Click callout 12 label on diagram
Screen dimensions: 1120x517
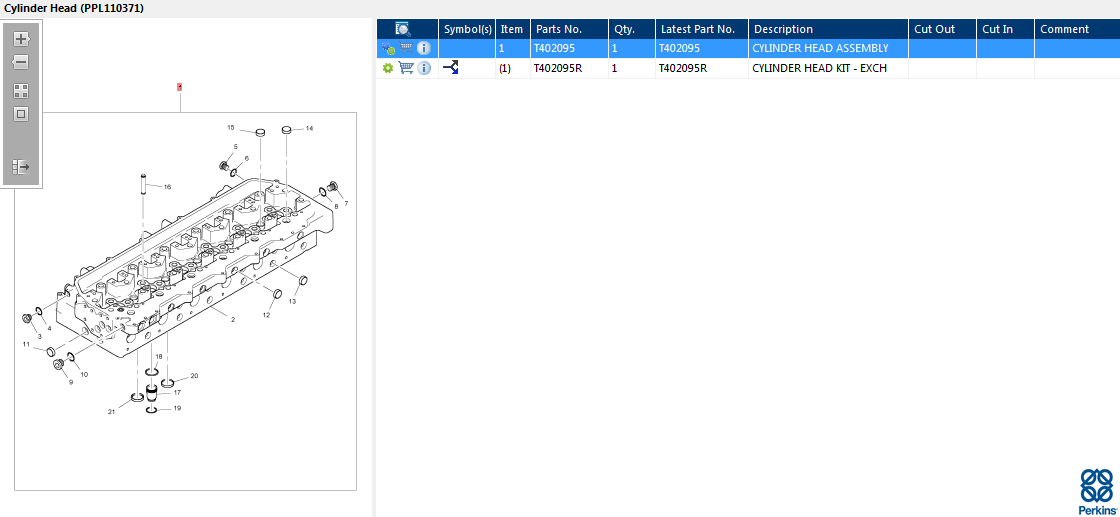click(x=266, y=315)
